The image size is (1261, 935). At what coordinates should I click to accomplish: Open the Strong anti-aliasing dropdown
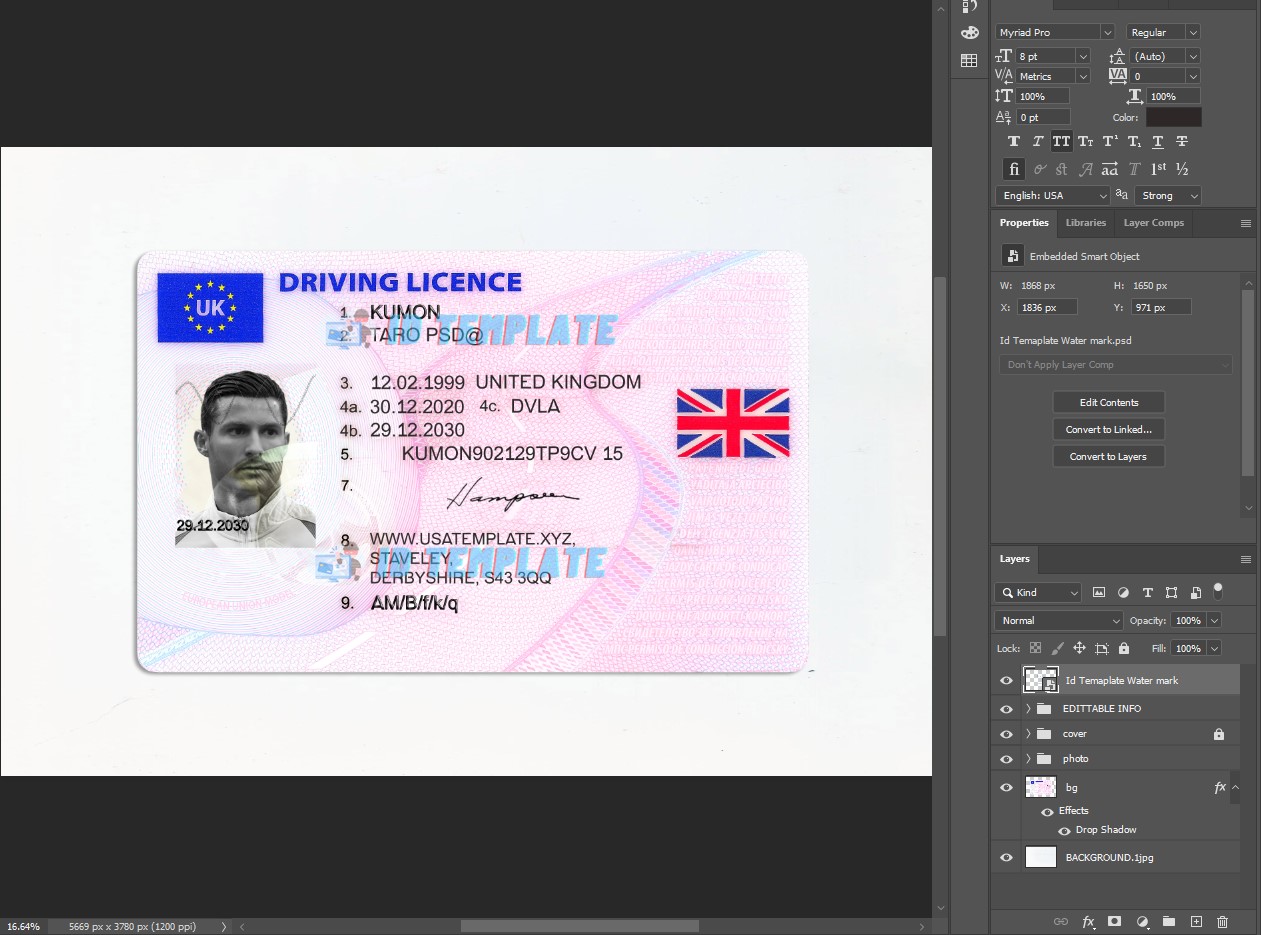pyautogui.click(x=1167, y=195)
